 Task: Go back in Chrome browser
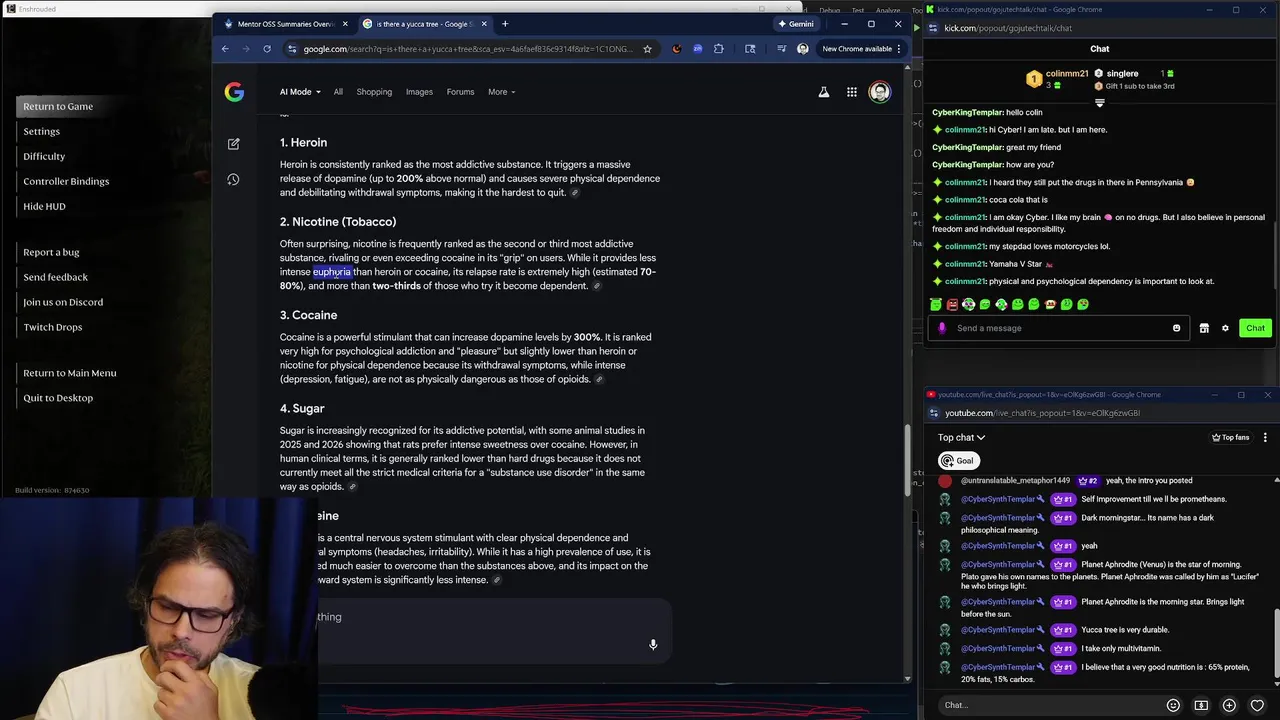coord(225,49)
